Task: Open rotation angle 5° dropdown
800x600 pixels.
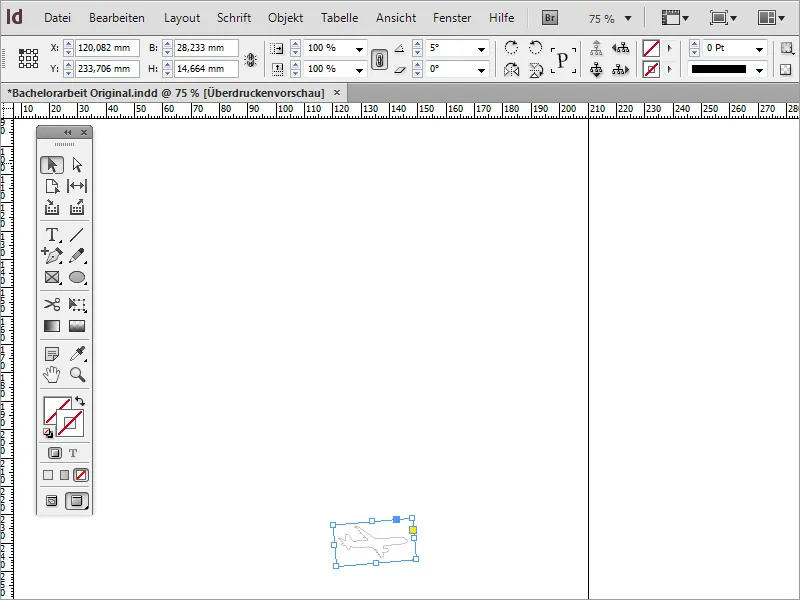Action: 481,49
